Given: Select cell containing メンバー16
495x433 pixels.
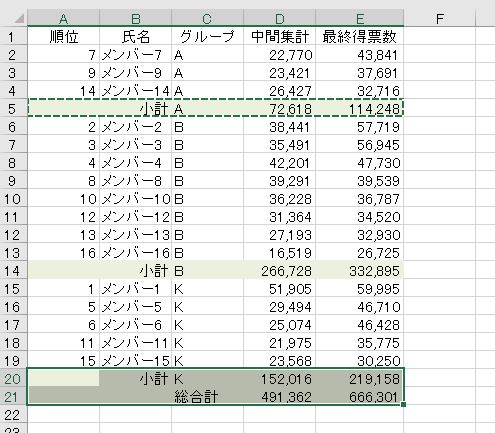Looking at the screenshot, I should point(135,253).
